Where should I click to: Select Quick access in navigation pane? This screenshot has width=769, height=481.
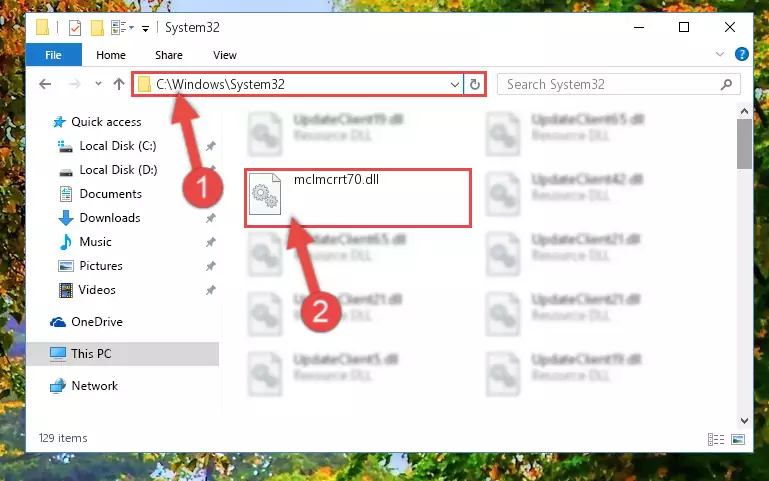pos(106,122)
